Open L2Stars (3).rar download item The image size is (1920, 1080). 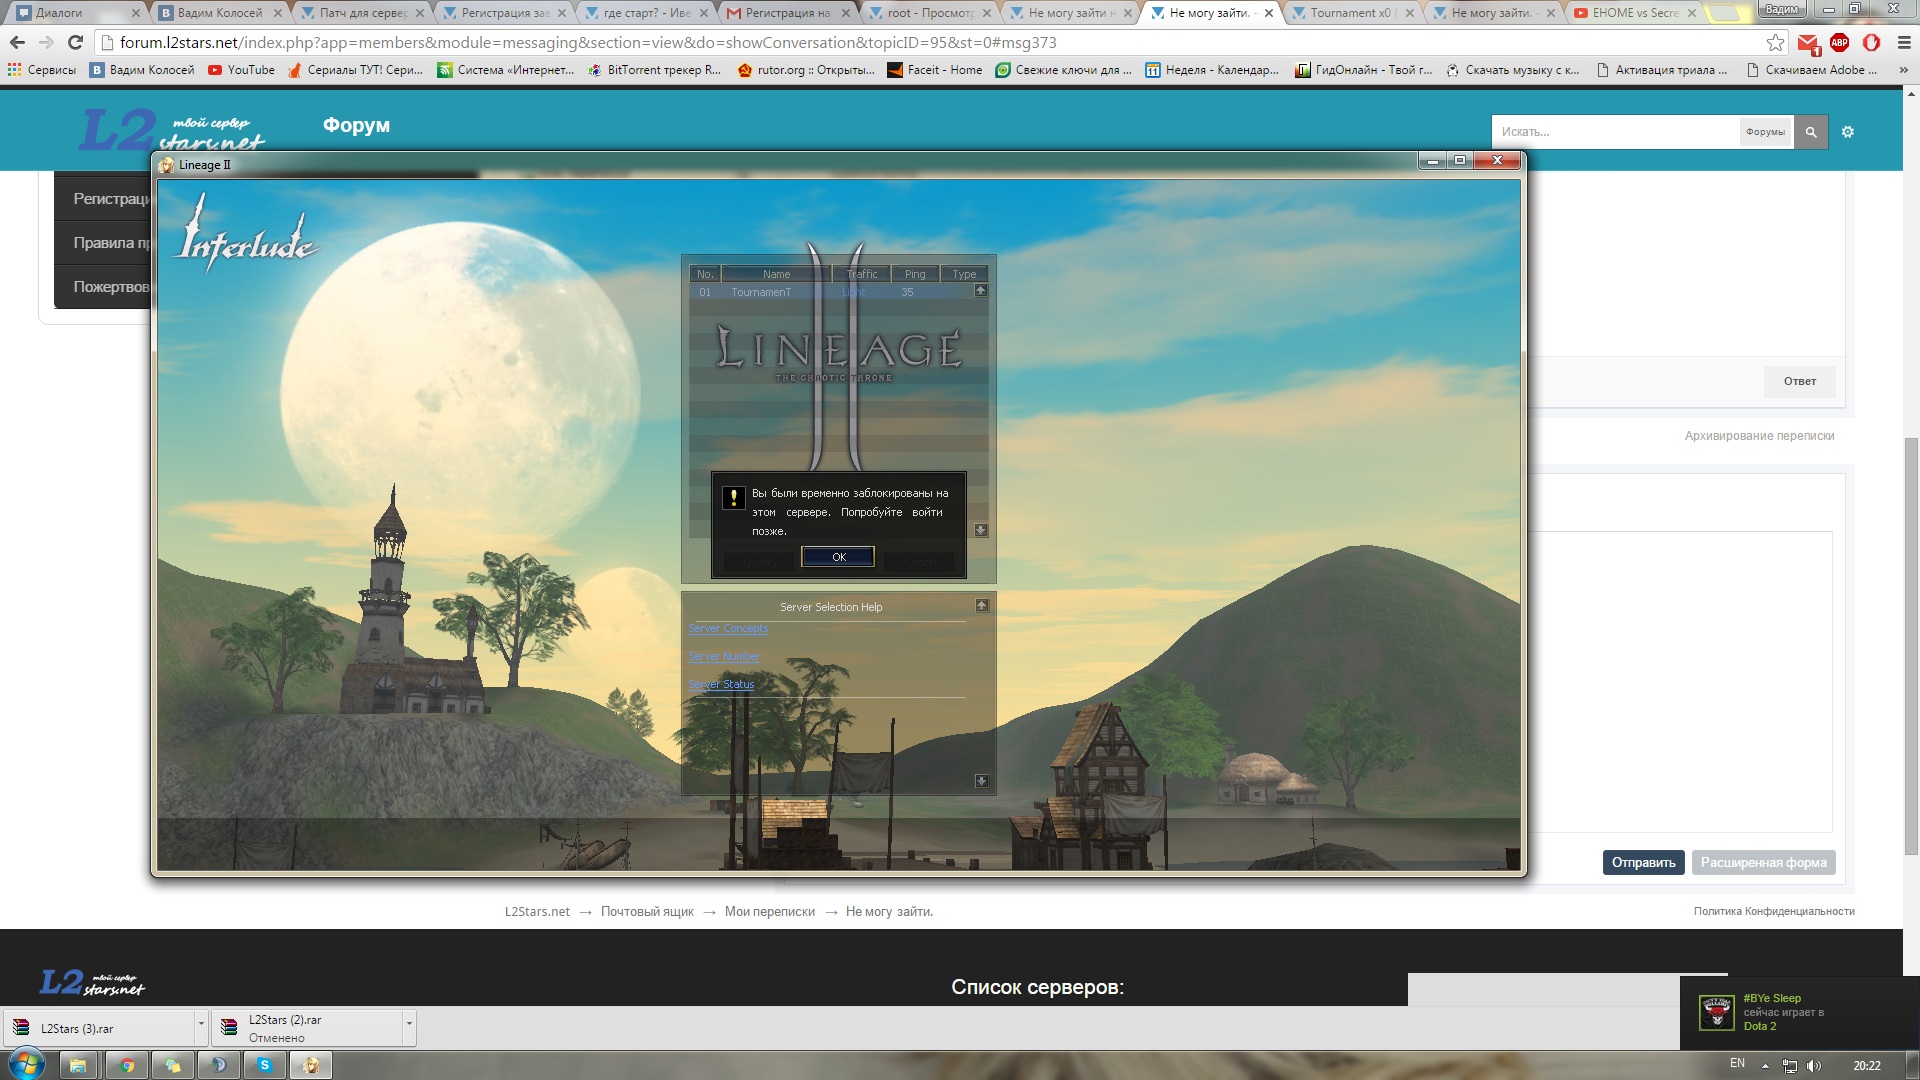pos(98,1028)
